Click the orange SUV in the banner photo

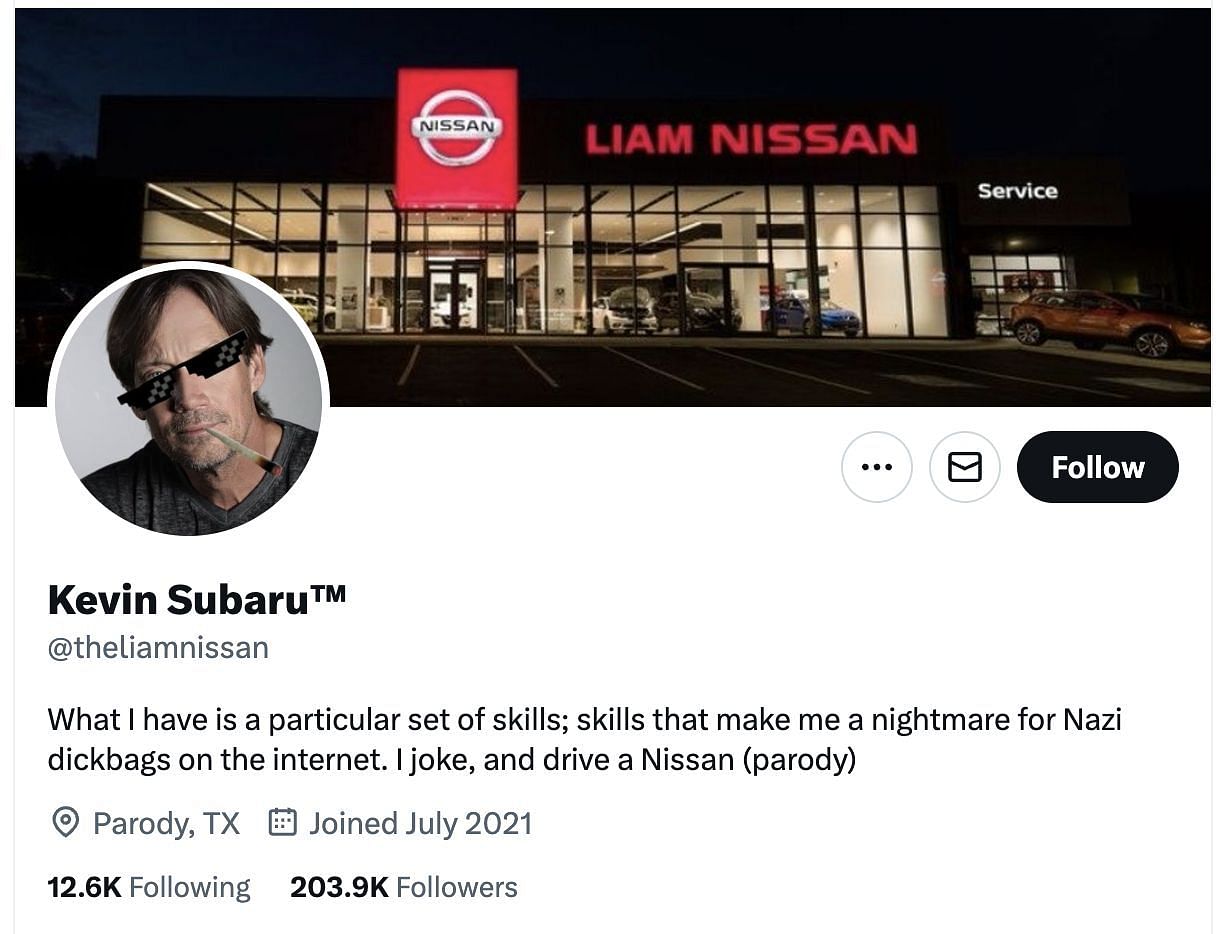1108,323
